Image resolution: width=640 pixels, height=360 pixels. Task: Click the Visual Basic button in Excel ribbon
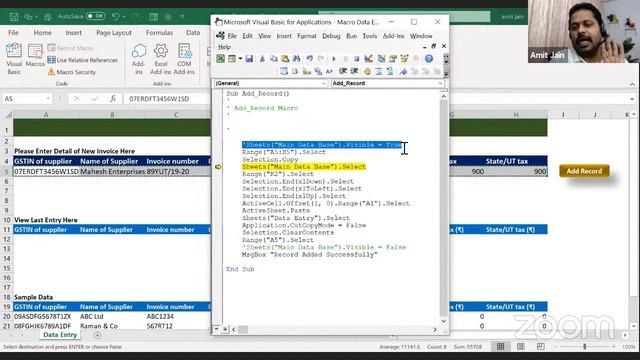[14, 59]
